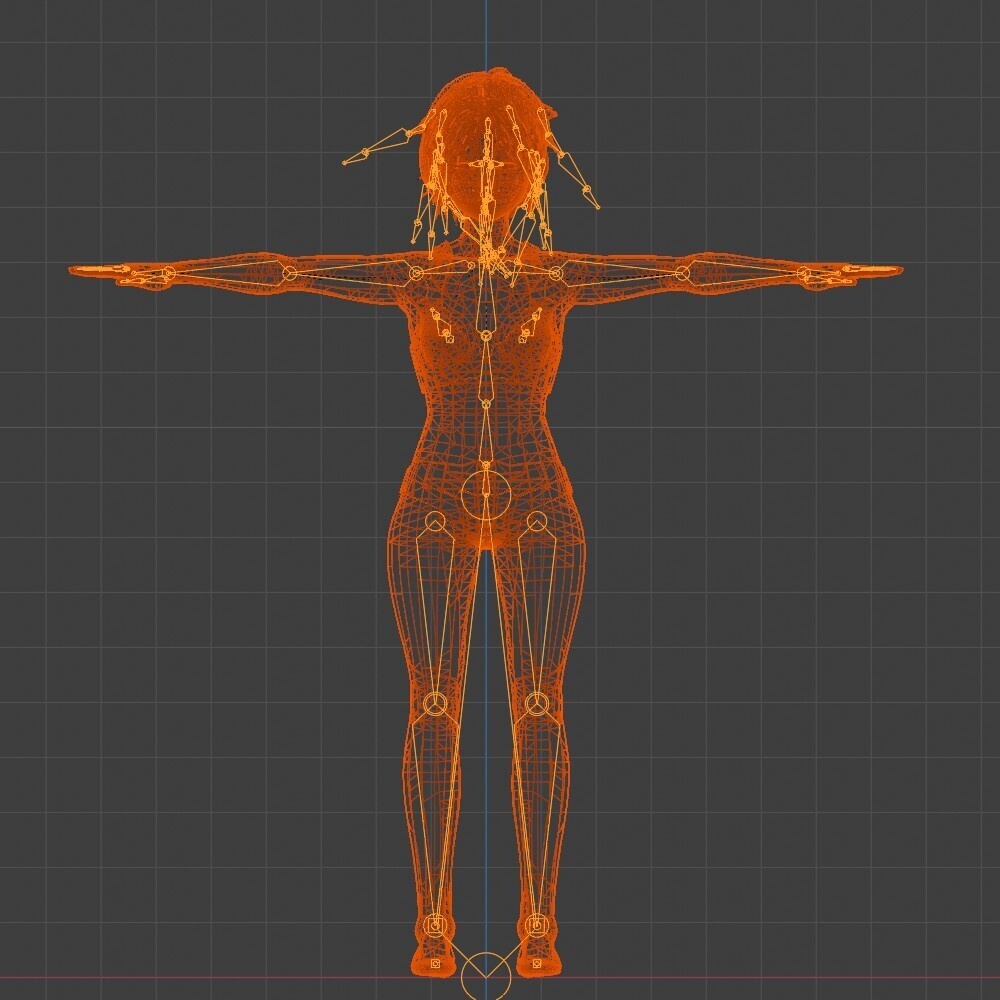Select the wrist joint on the viewer's right hand
The image size is (1000, 1000).
pos(804,274)
